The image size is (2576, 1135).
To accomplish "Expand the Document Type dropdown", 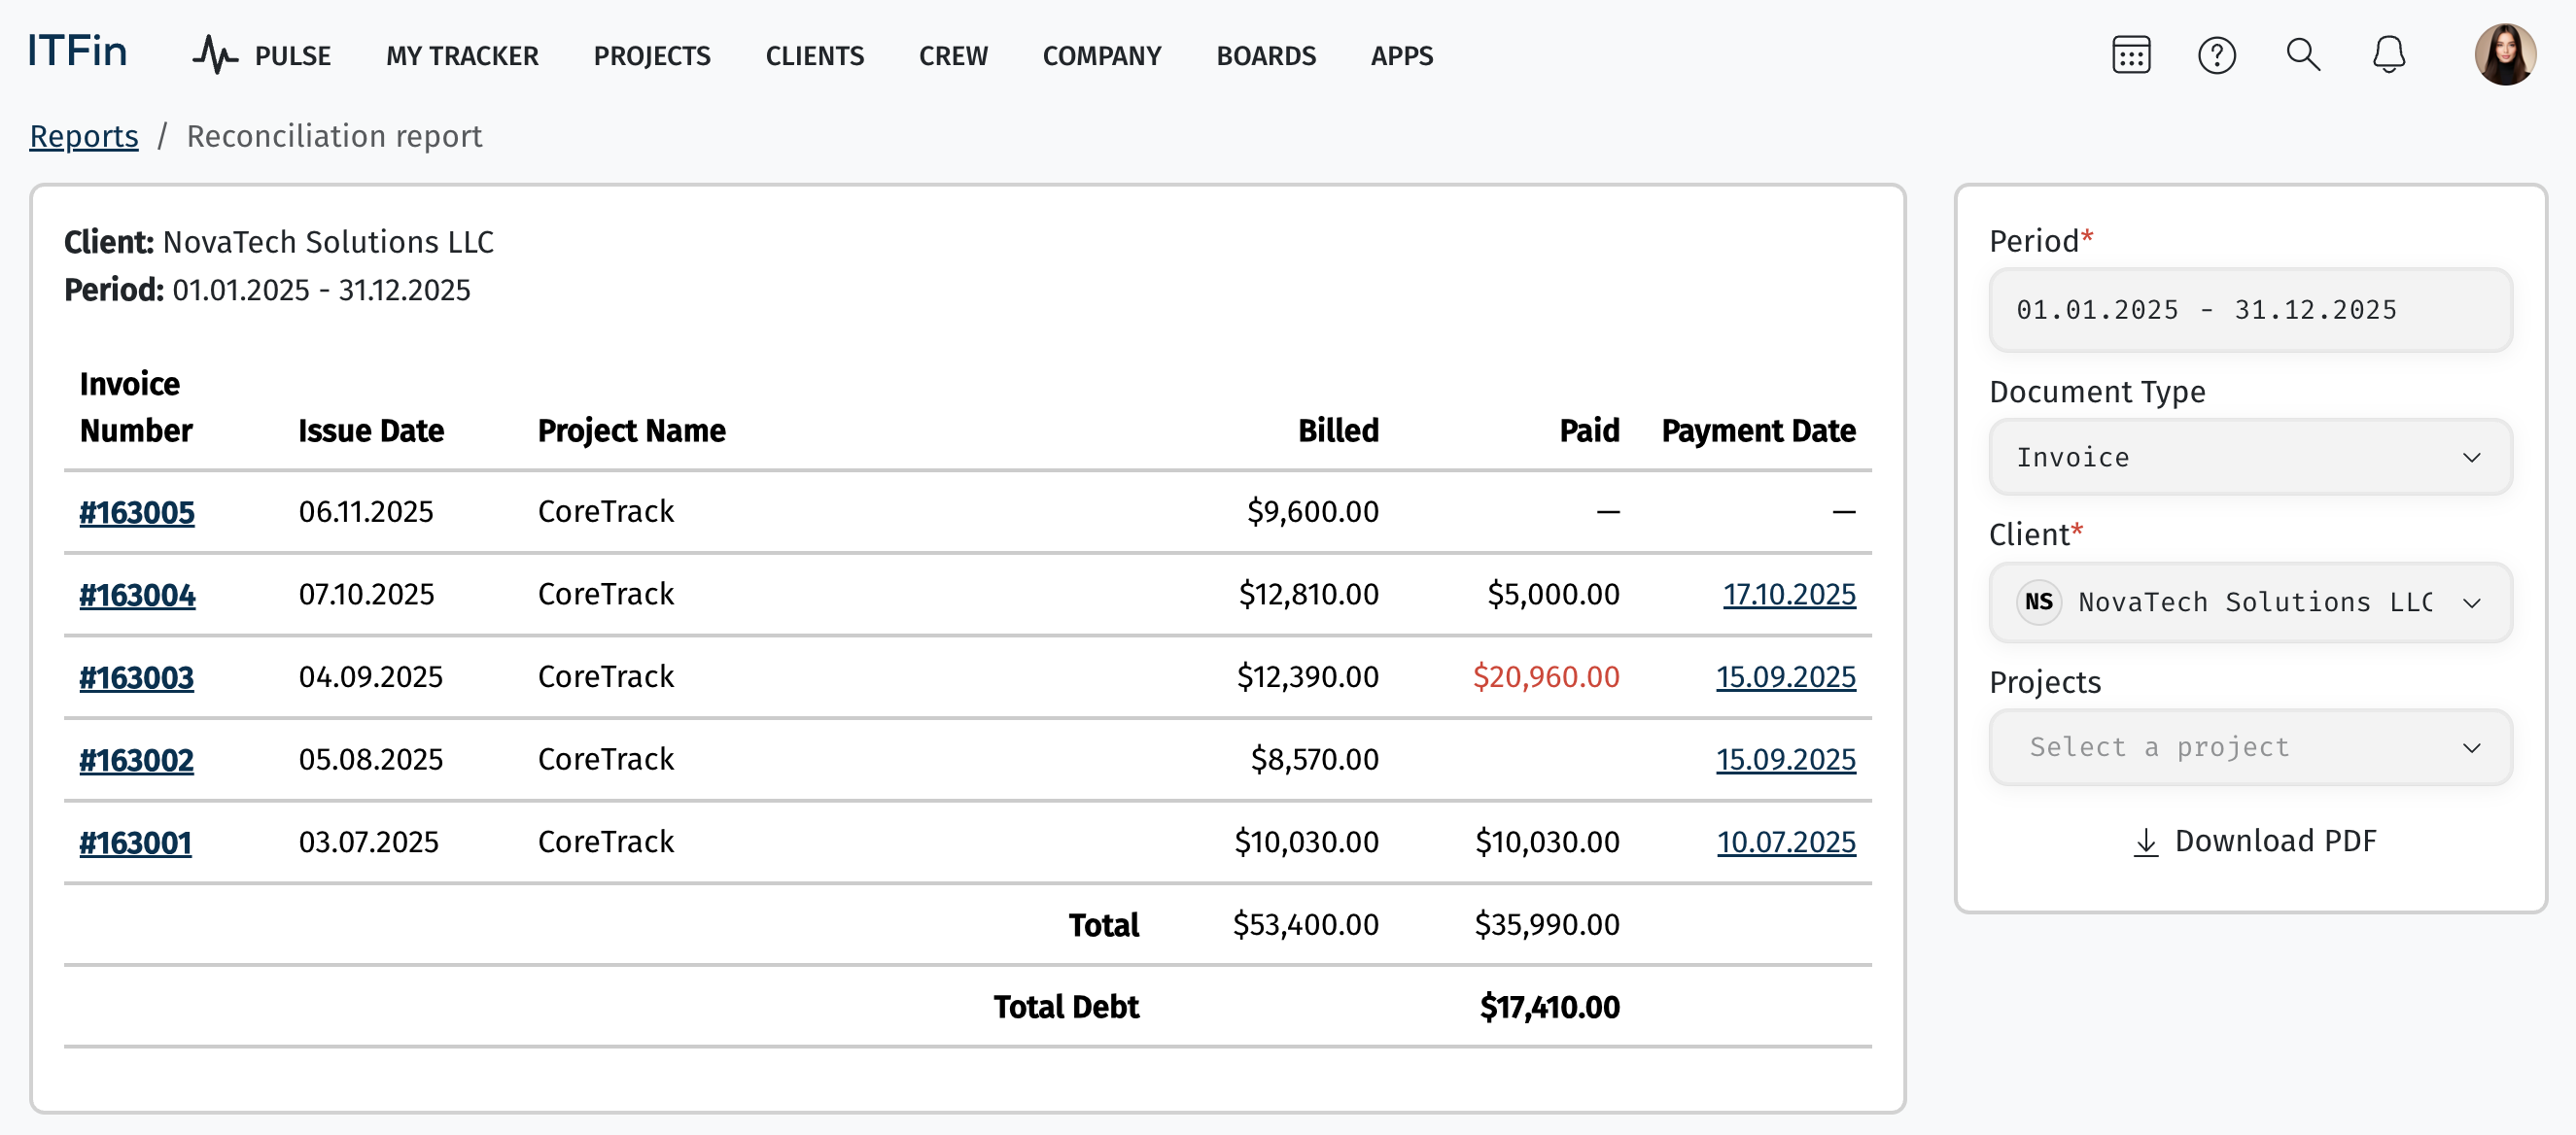I will pos(2250,457).
